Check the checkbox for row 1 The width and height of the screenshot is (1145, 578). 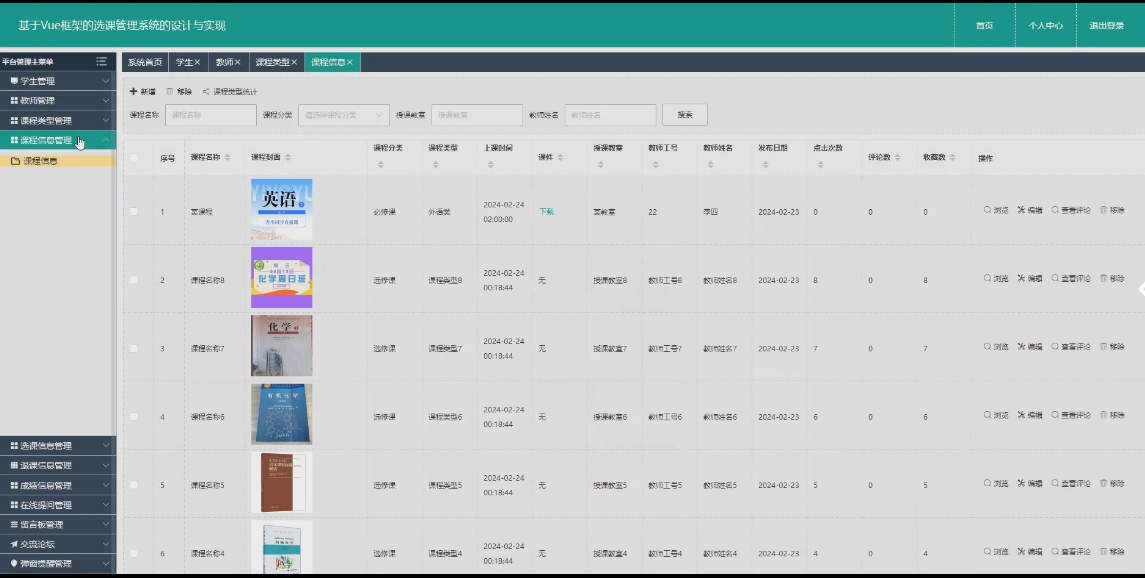134,212
